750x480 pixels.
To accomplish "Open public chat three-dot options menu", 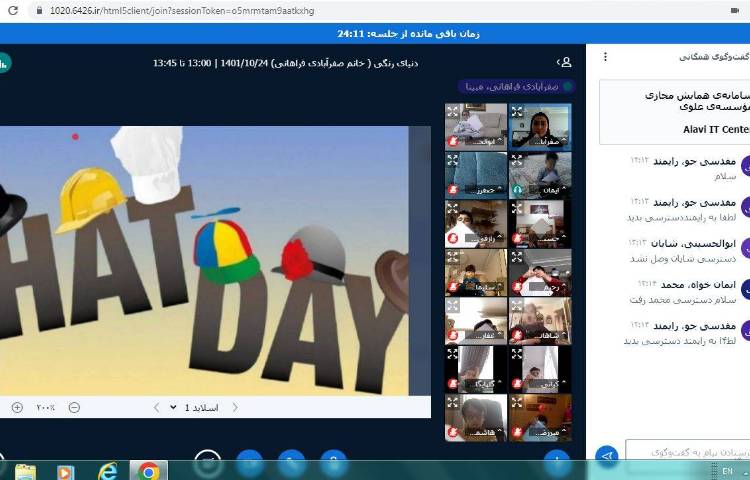I will coord(605,57).
